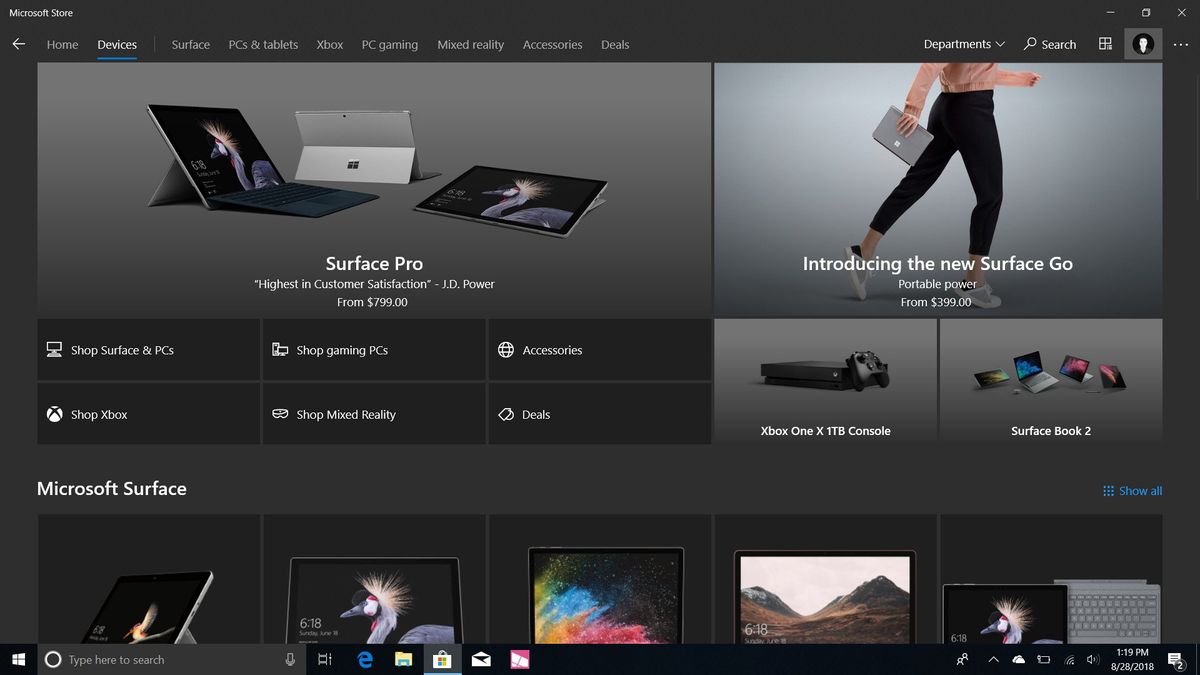1200x675 pixels.
Task: Open the Action Center notifications icon
Action: [1178, 659]
